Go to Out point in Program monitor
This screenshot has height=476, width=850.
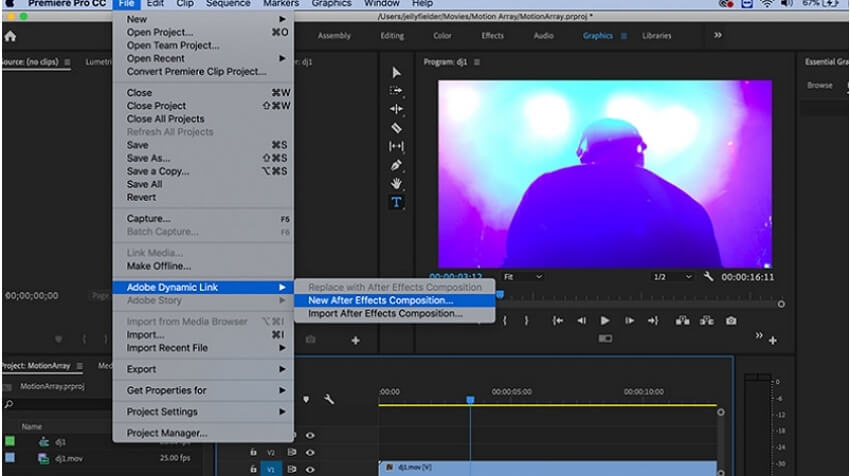point(653,321)
